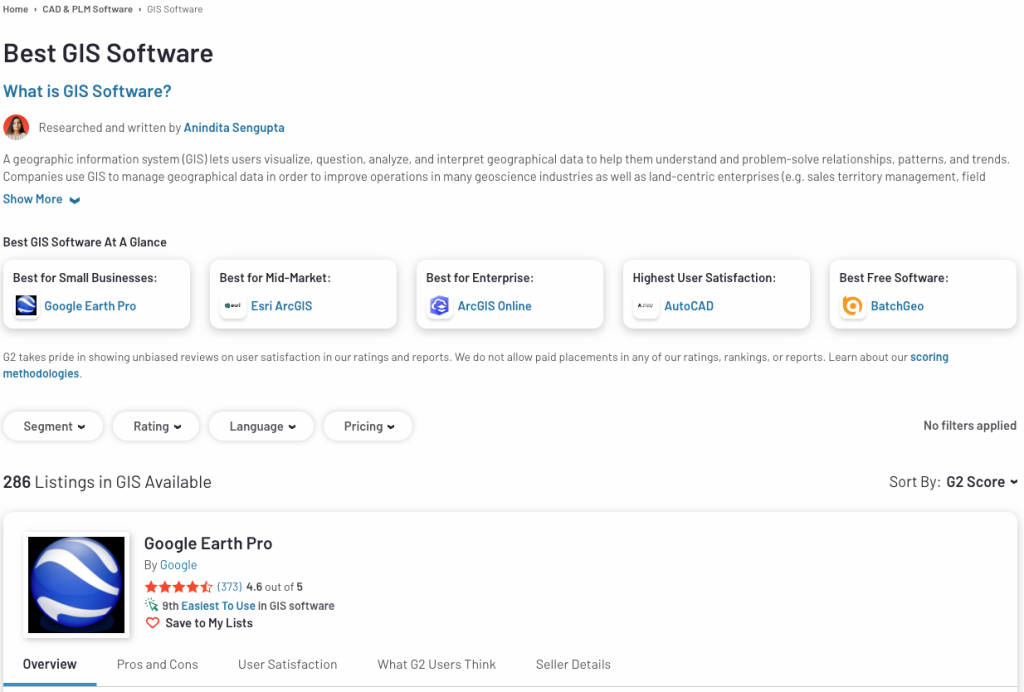This screenshot has width=1024, height=692.
Task: Click the AutoCAD logo icon
Action: point(646,306)
